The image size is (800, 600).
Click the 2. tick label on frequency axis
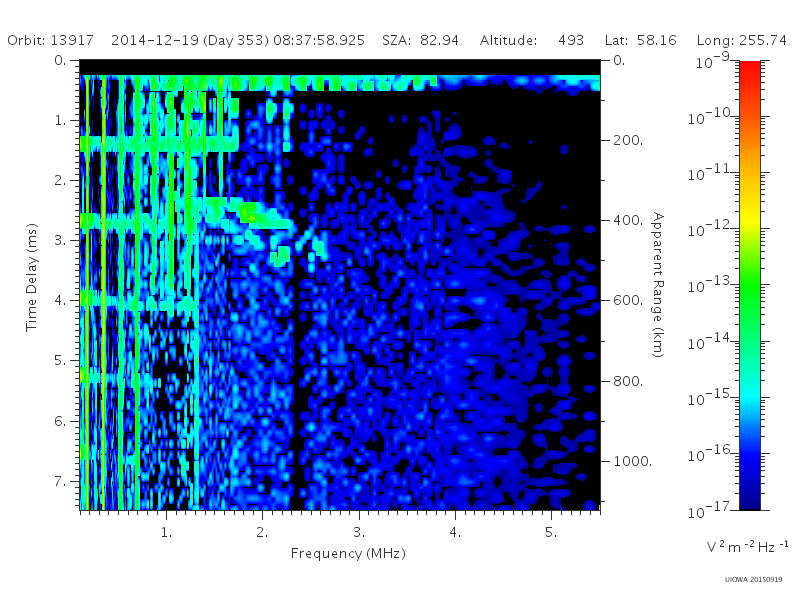(x=262, y=532)
